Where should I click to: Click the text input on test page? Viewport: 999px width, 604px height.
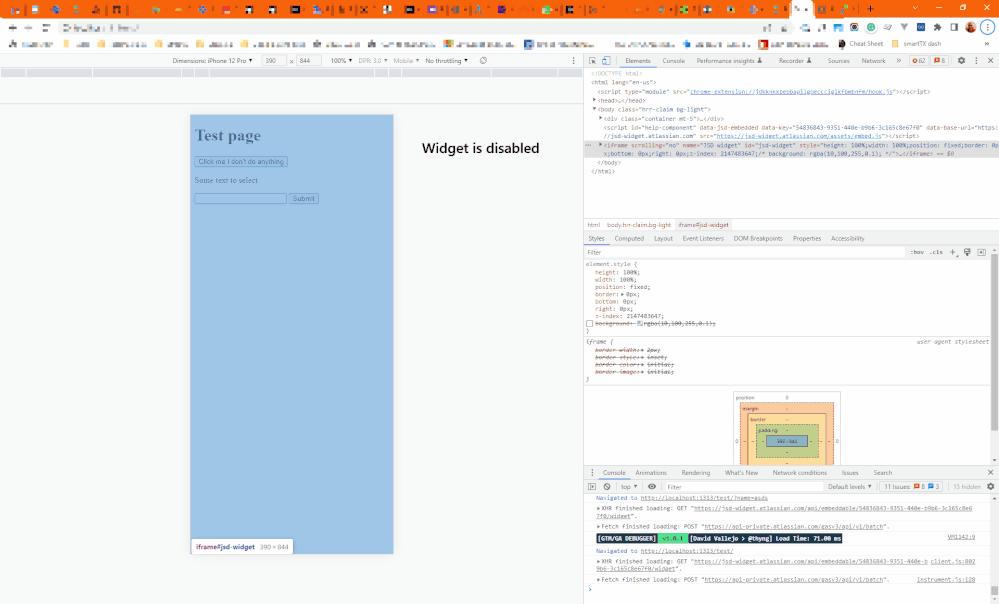click(x=240, y=199)
